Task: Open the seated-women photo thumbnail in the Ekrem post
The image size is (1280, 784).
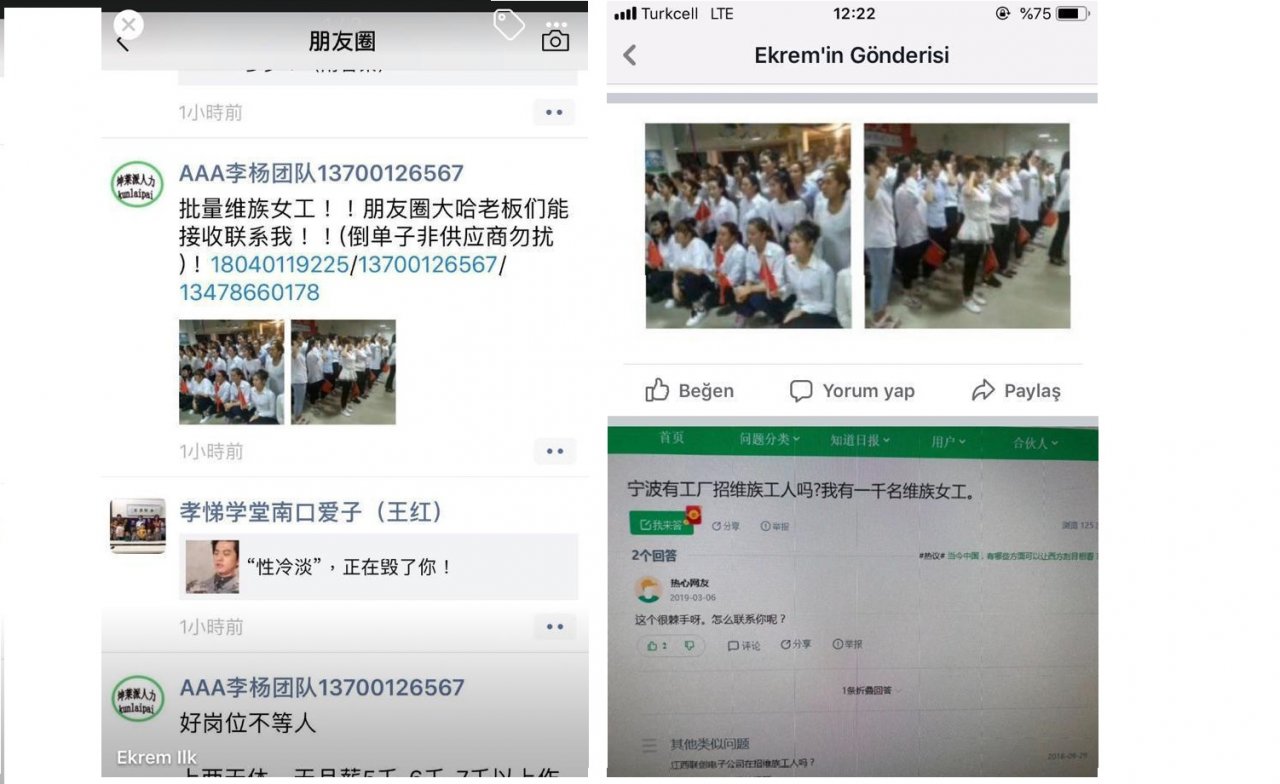Action: [x=748, y=226]
